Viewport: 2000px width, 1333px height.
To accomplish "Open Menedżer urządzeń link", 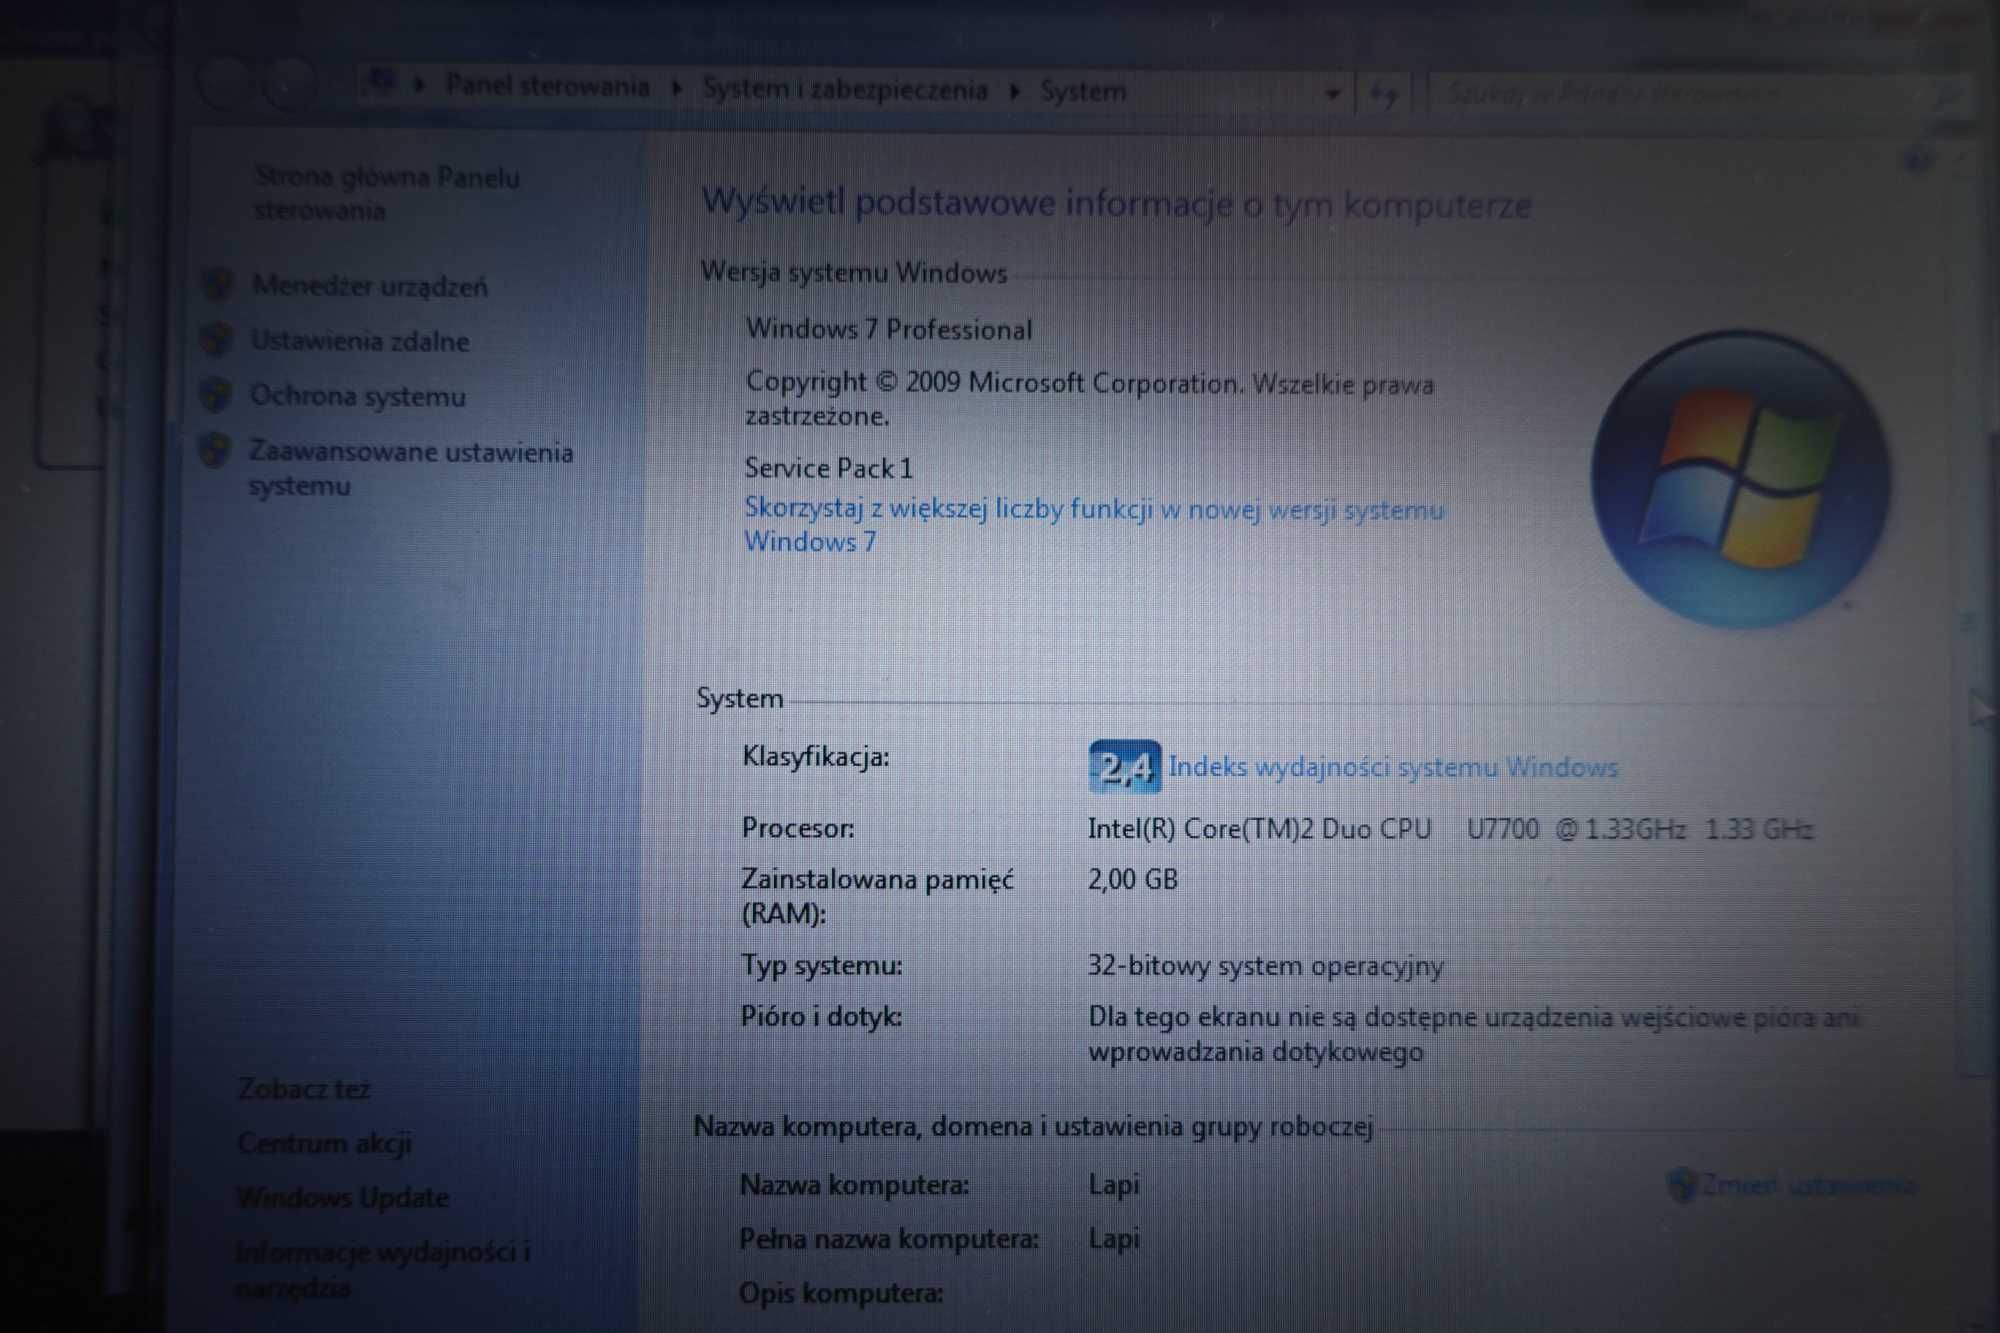I will point(370,286).
